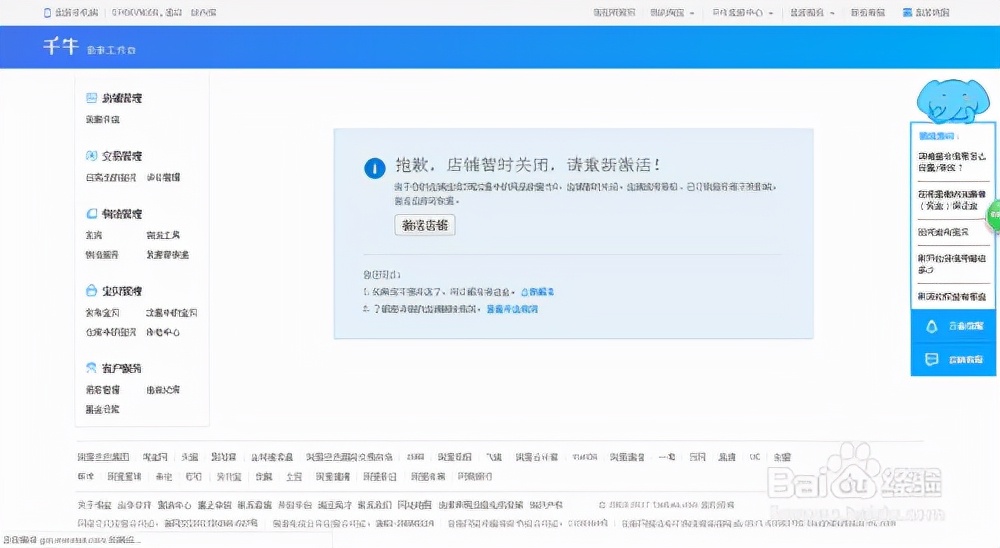Screen dimensions: 1000x548
Task: Click the phone icon in the top-left bar
Action: (x=46, y=13)
